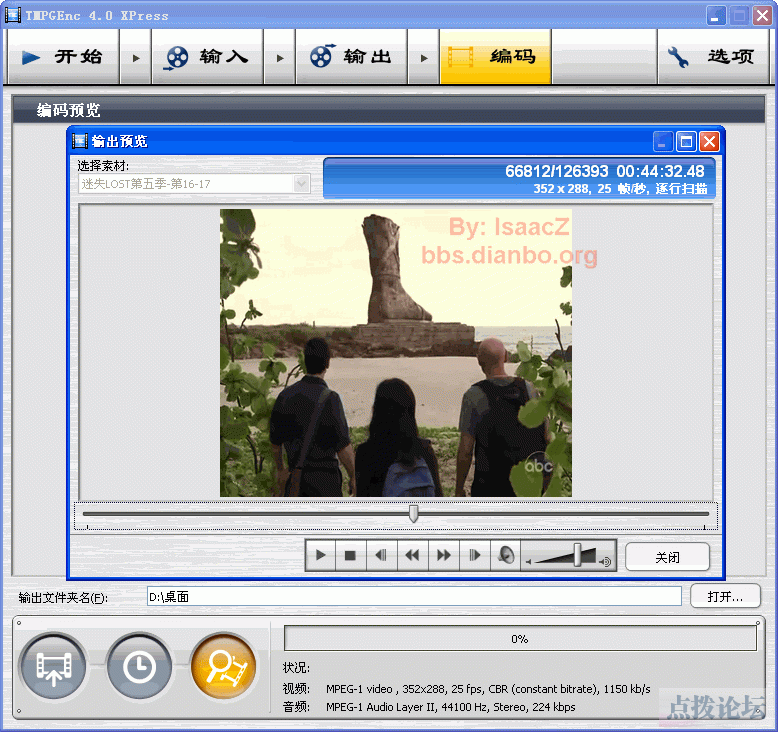Screen dimensions: 778x732
Task: Switch to the 输入 (Input) tab
Action: [x=207, y=57]
